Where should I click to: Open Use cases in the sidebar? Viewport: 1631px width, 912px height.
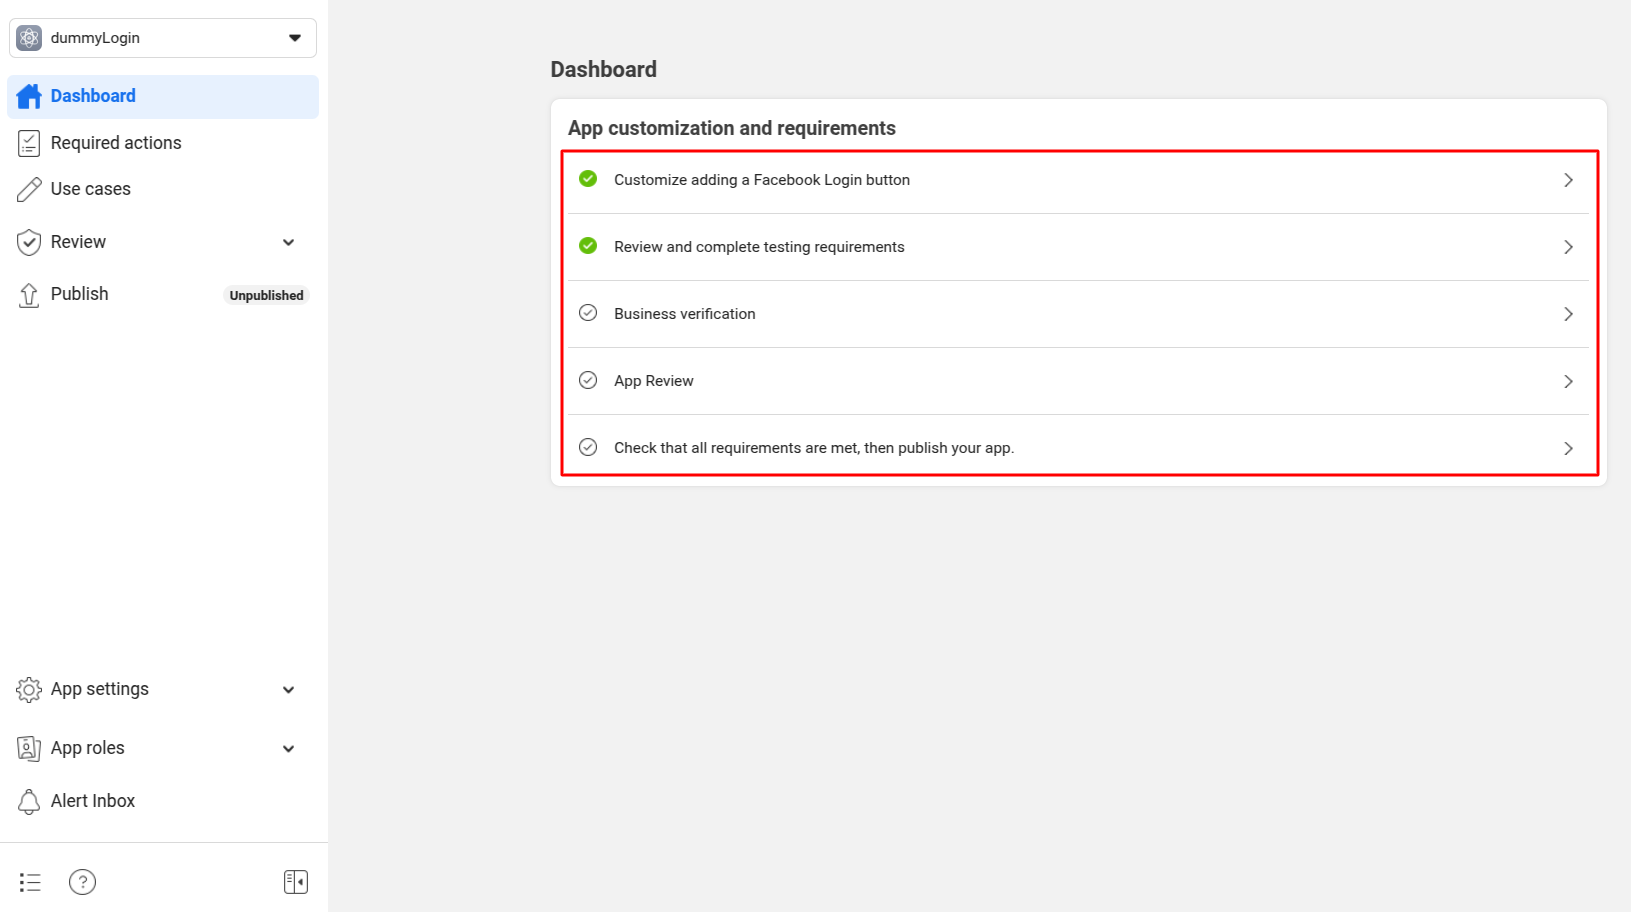[91, 189]
